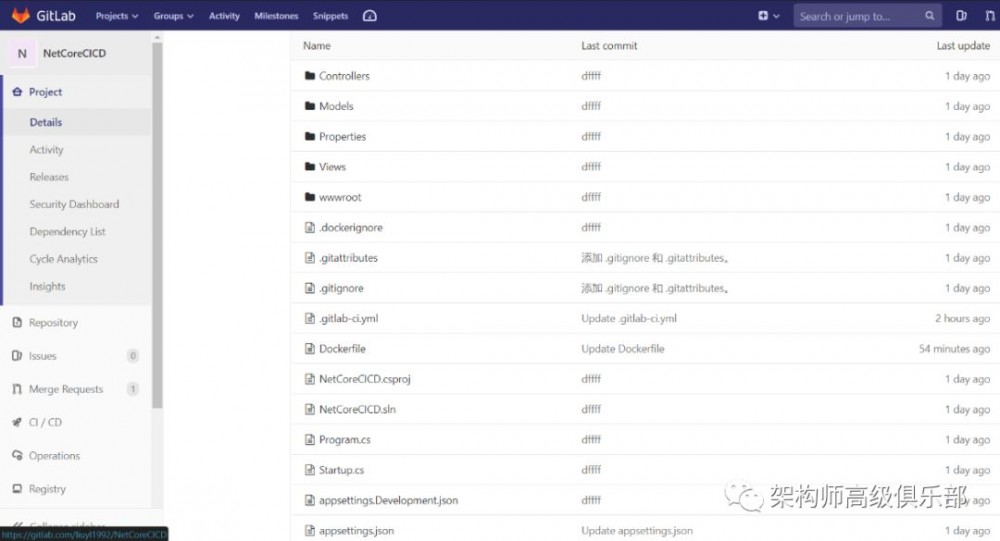Click the .dockerignore file icon
The image size is (1000, 541).
310,228
